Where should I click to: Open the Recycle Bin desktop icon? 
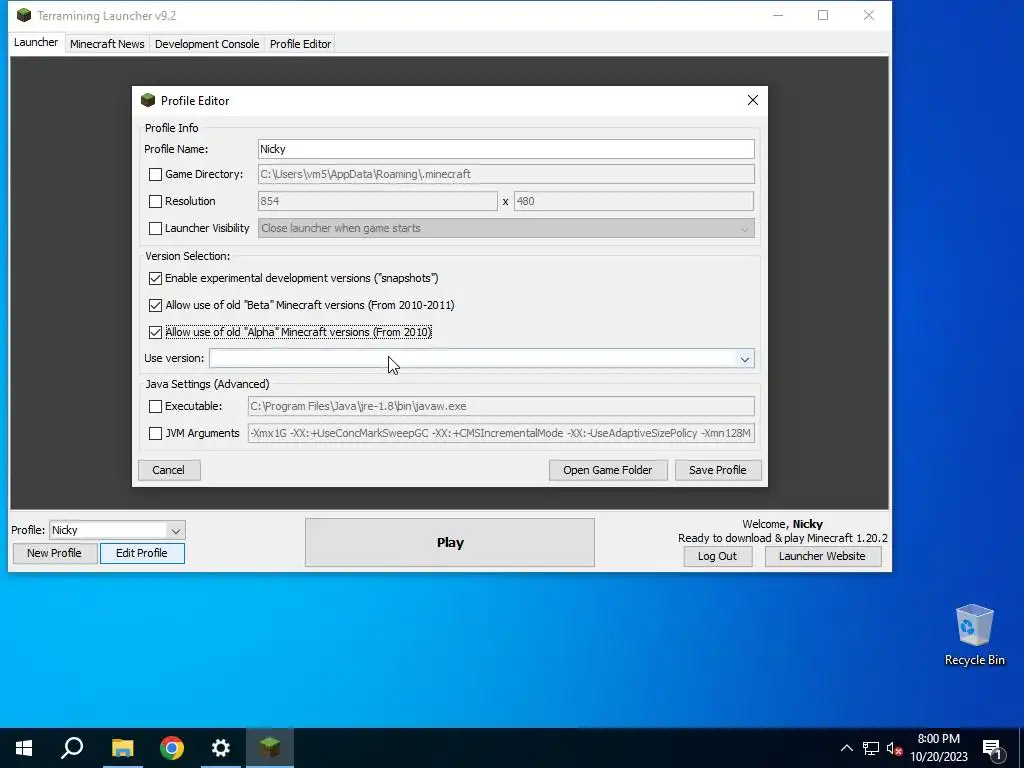tap(974, 635)
